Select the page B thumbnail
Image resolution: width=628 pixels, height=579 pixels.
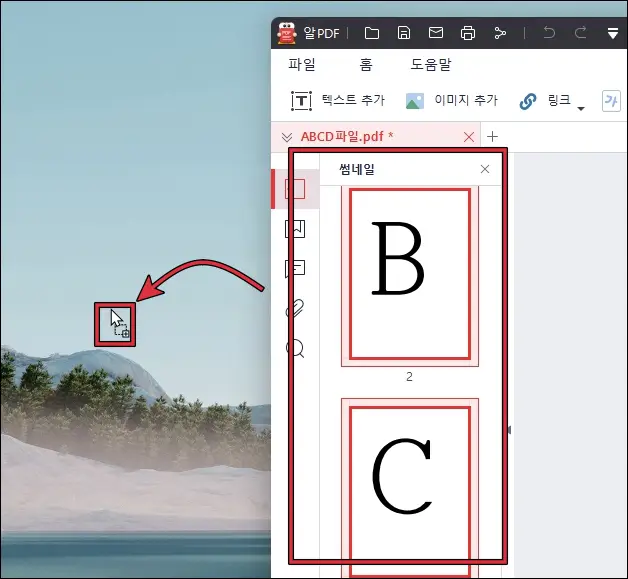pos(410,274)
